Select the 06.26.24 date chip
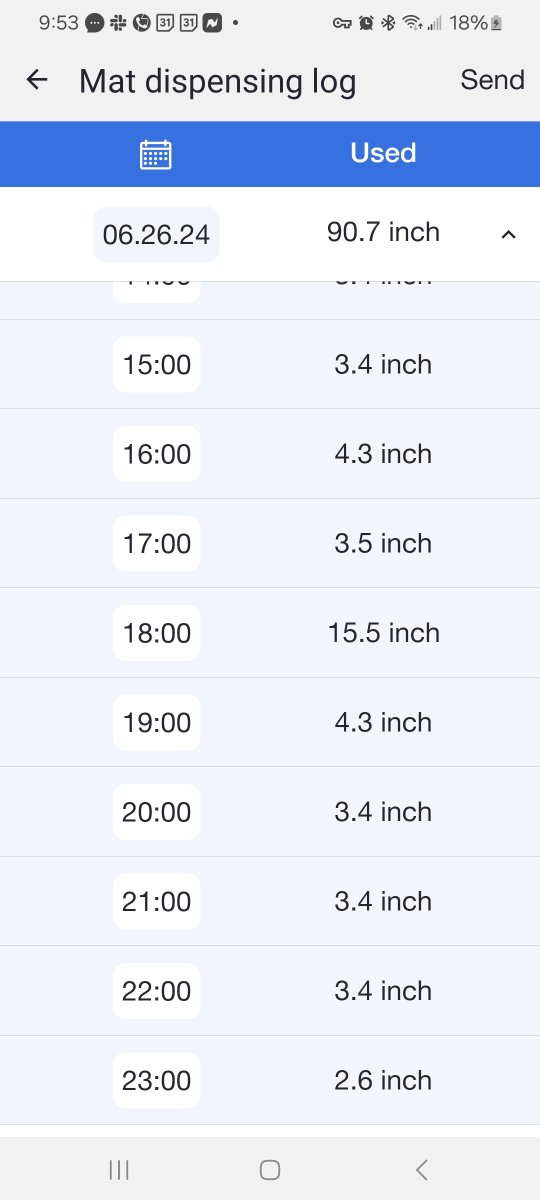The width and height of the screenshot is (540, 1200). [156, 234]
